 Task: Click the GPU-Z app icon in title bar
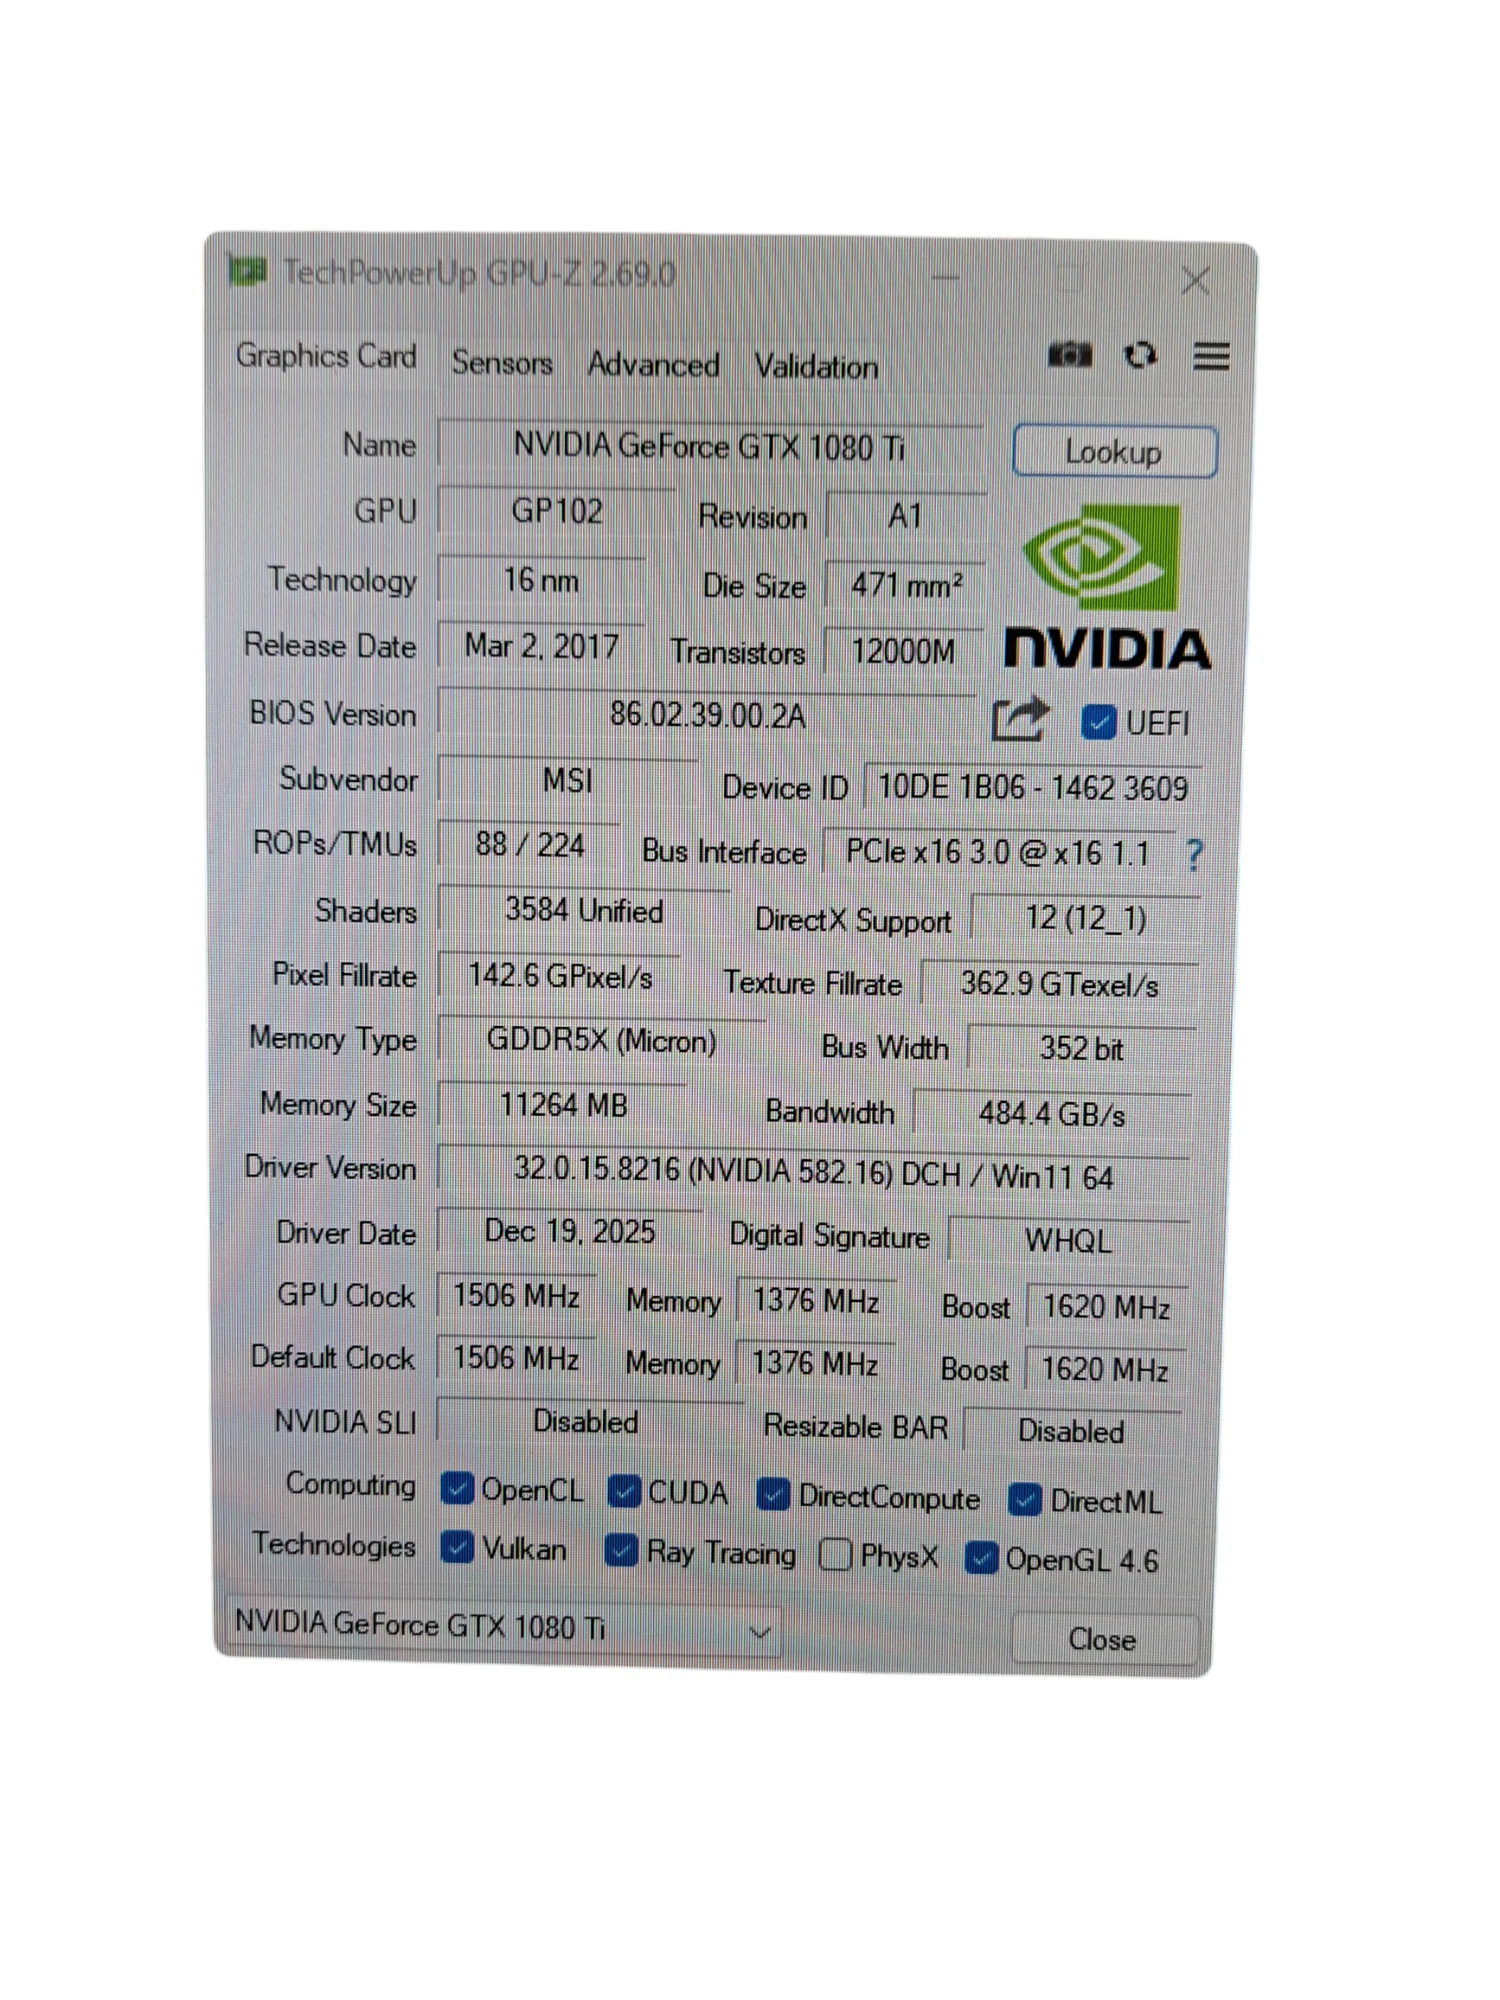coord(247,270)
